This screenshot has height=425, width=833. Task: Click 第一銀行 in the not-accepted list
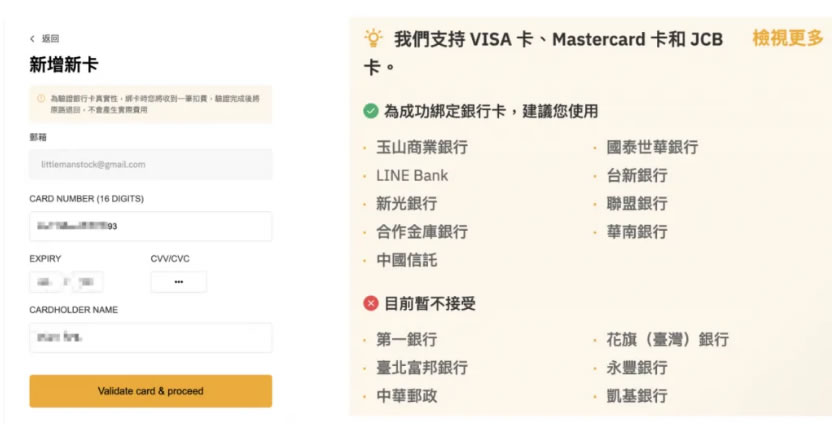pos(406,339)
